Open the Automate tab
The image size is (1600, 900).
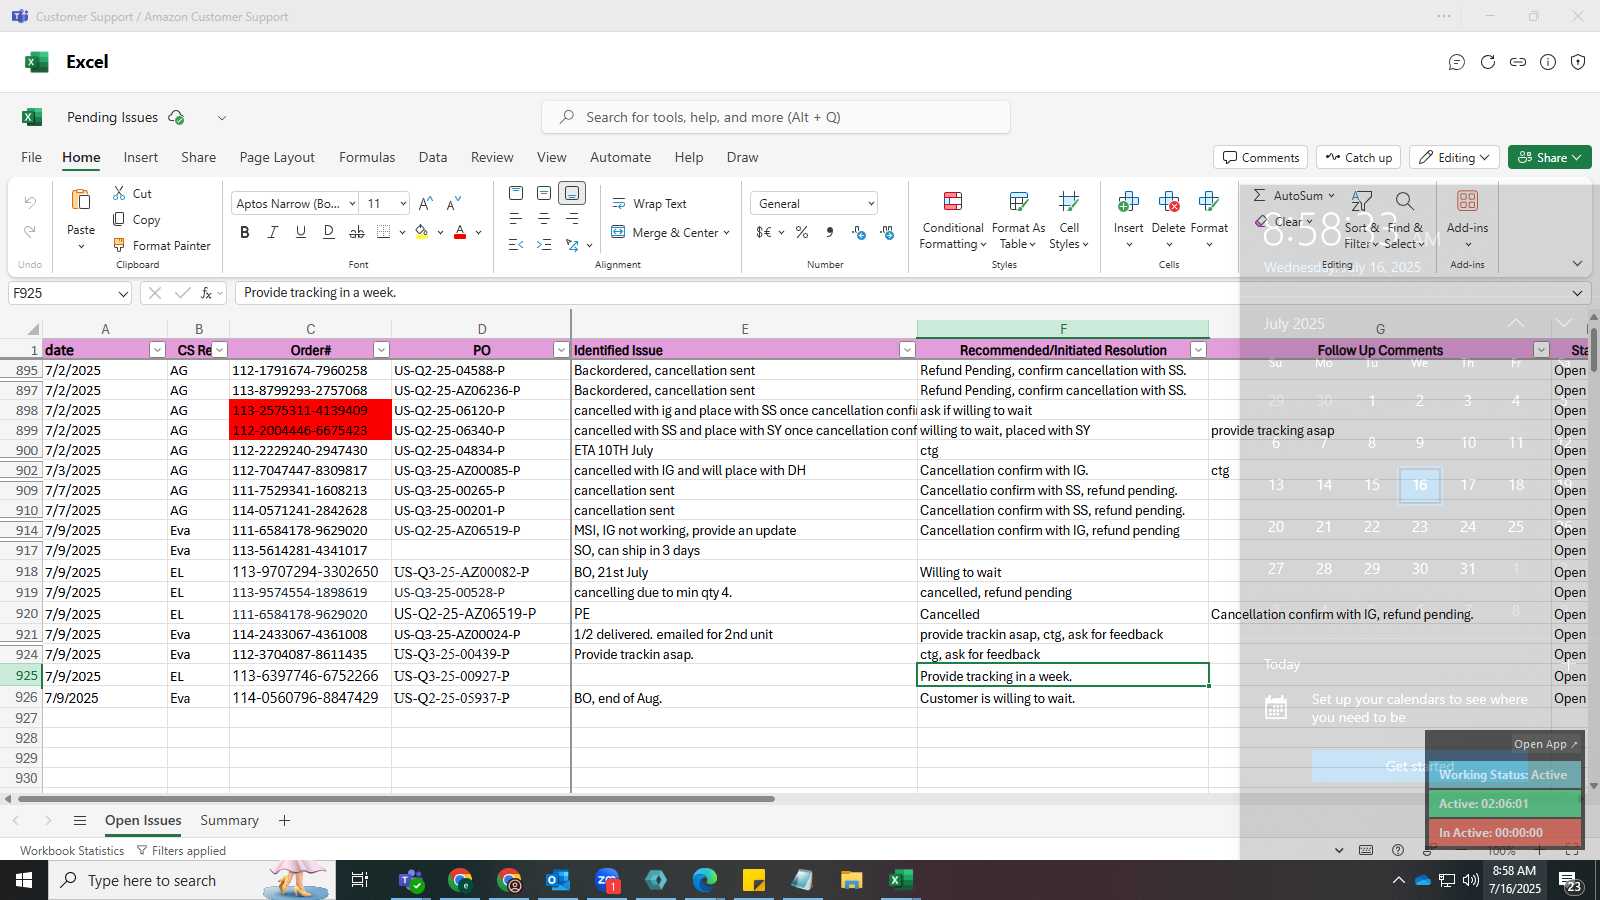point(620,157)
